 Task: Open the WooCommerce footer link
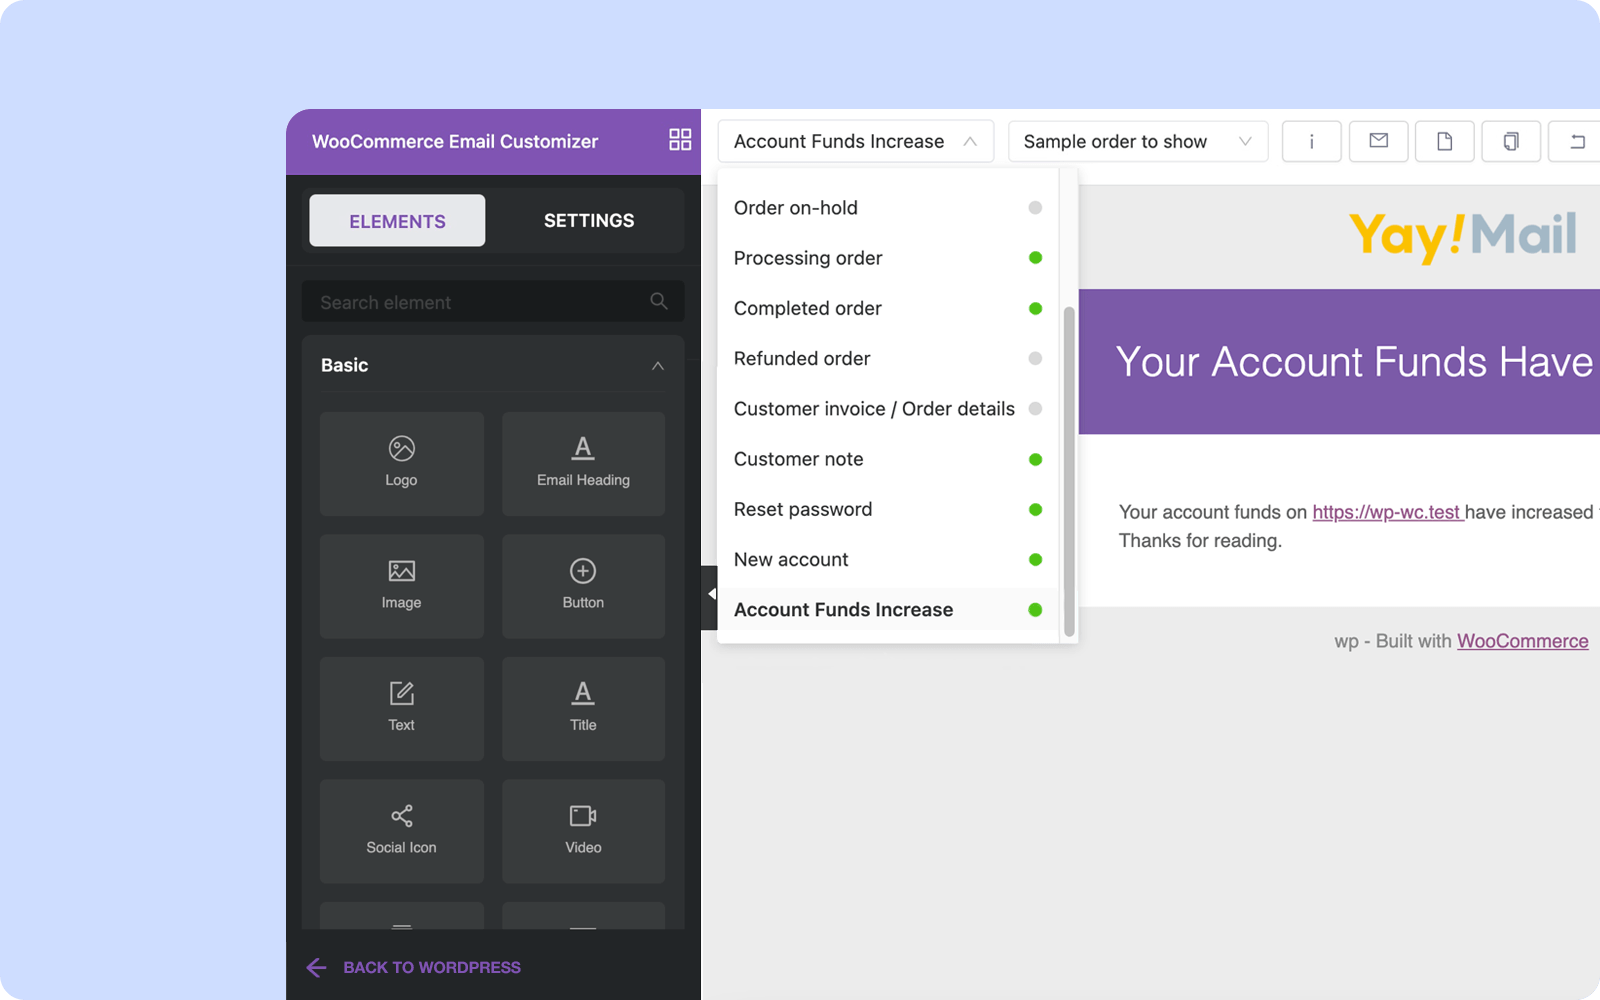(1522, 641)
